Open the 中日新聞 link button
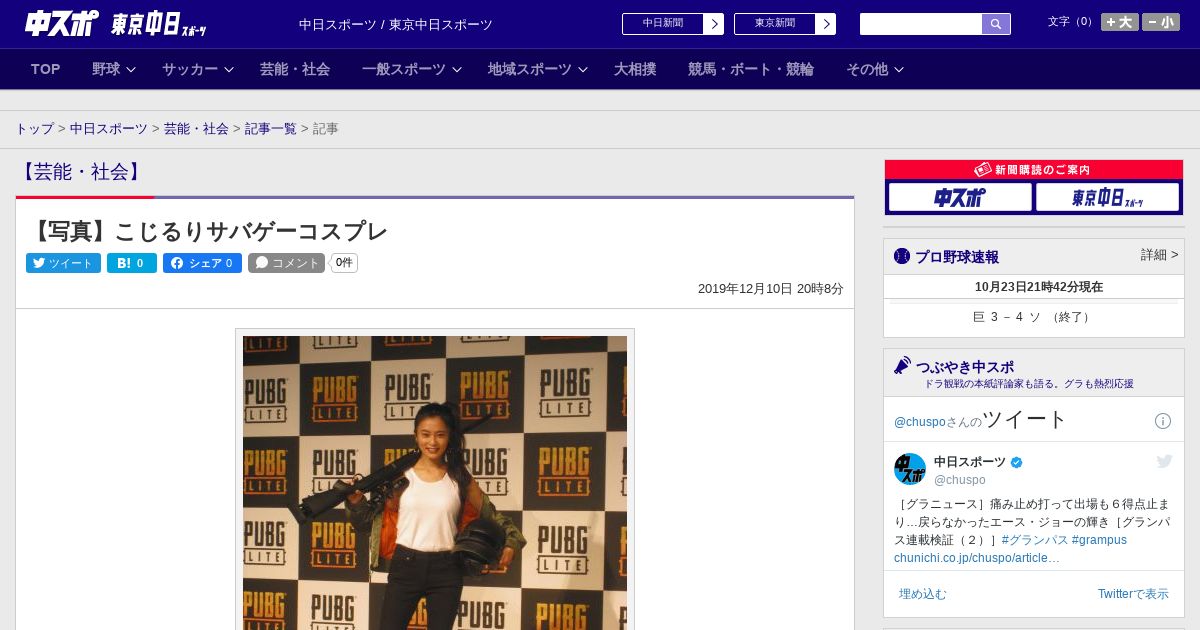This screenshot has height=630, width=1200. [663, 24]
